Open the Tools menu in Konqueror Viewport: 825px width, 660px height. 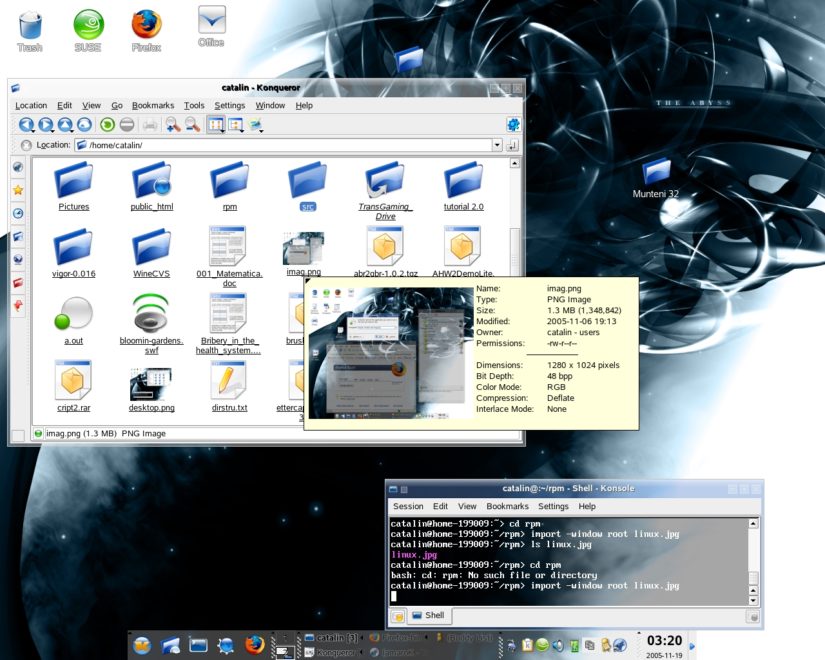194,105
